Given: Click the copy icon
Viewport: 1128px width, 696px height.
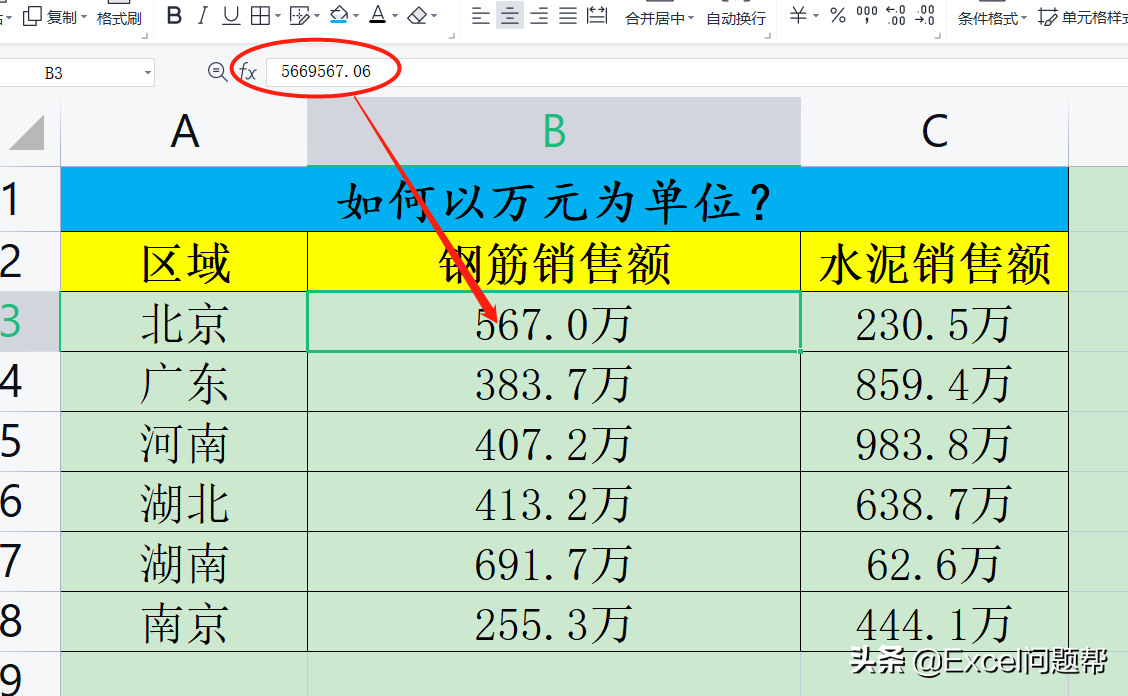Looking at the screenshot, I should click(x=32, y=16).
